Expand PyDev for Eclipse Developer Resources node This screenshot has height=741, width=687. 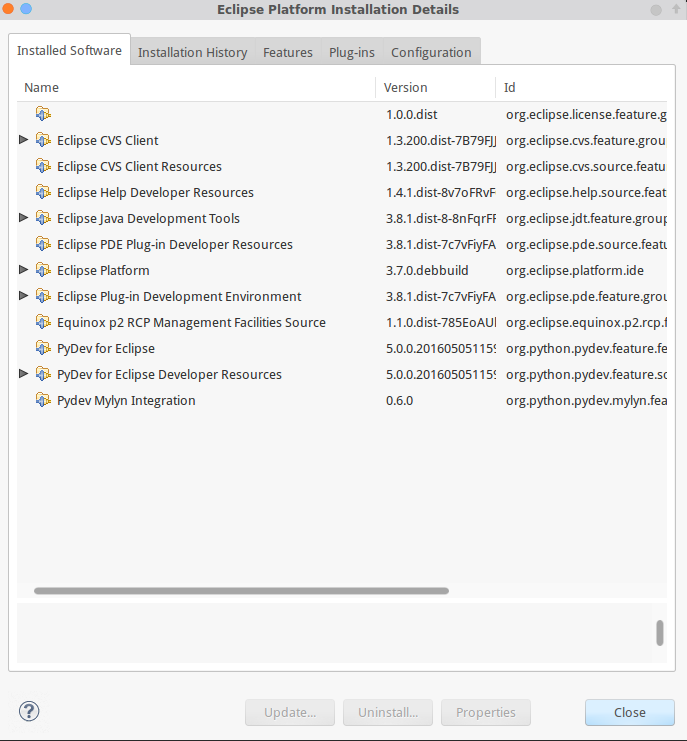point(23,373)
